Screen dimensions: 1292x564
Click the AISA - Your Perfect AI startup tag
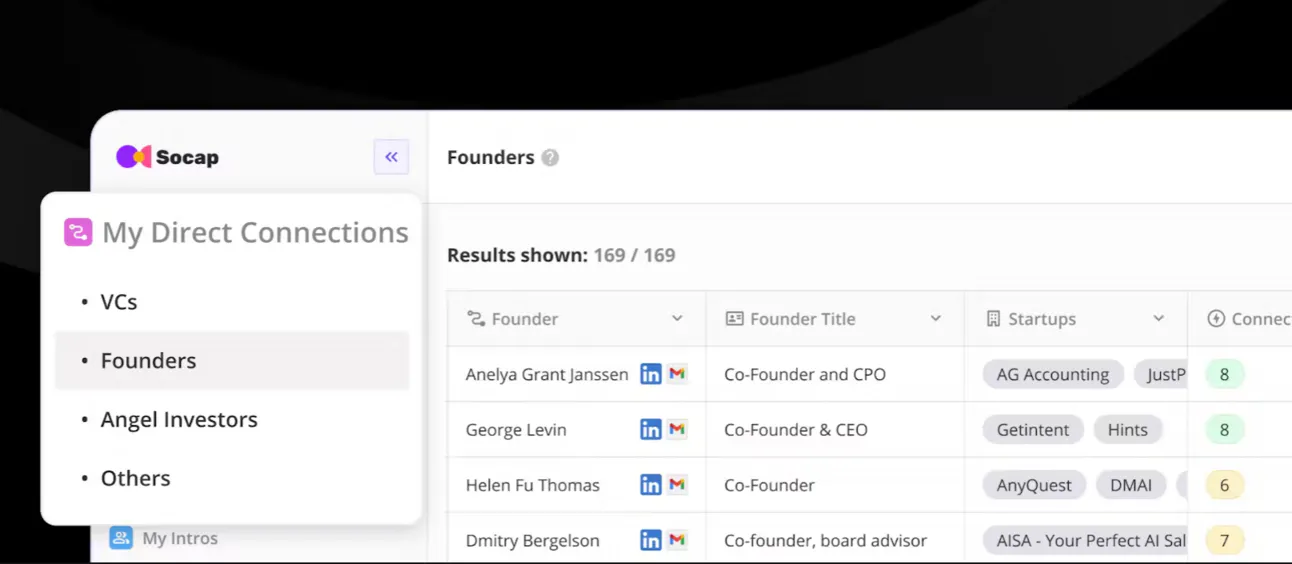(x=1085, y=540)
